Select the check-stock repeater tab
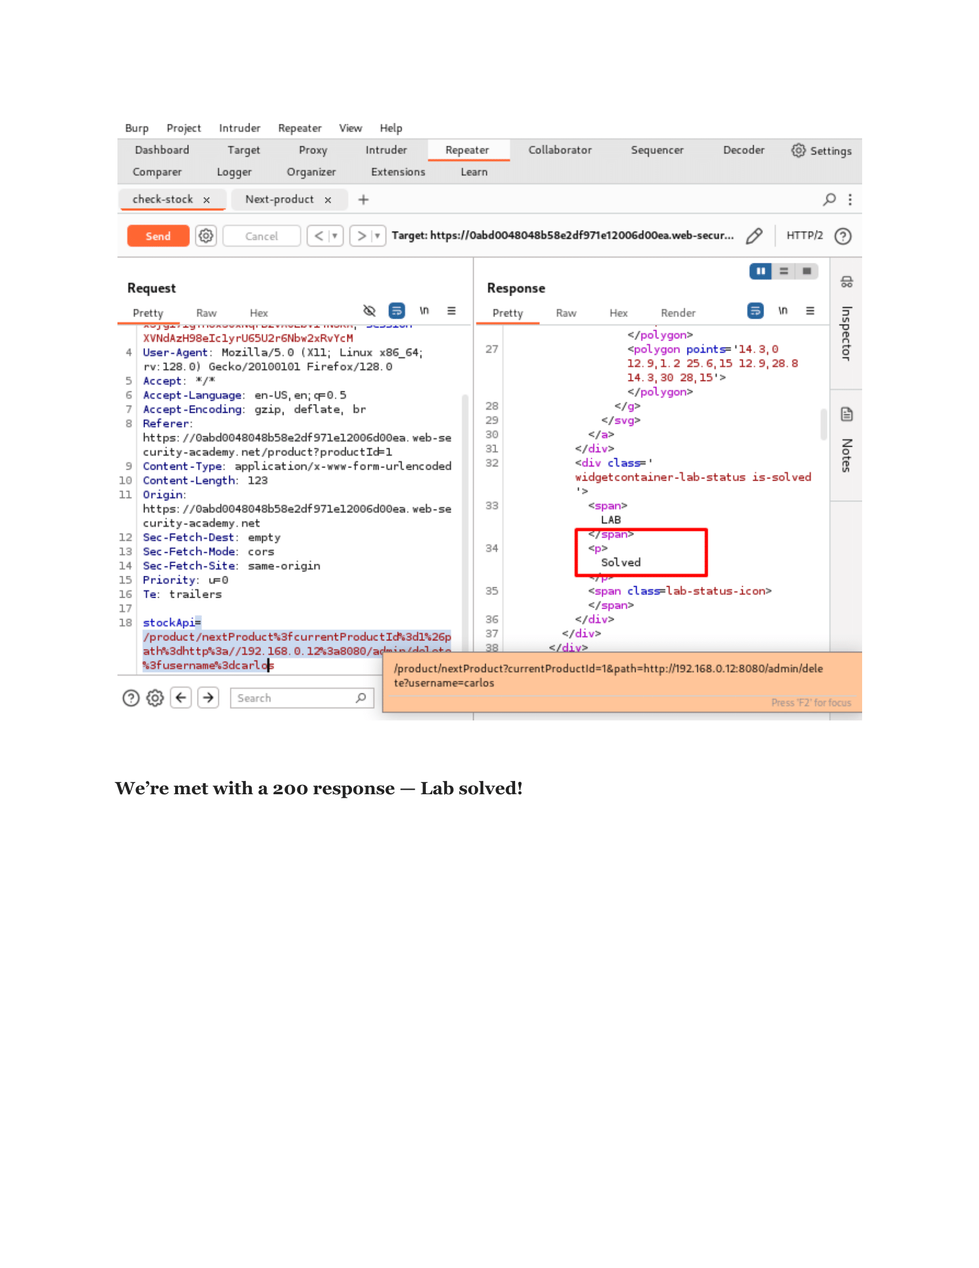 [162, 199]
